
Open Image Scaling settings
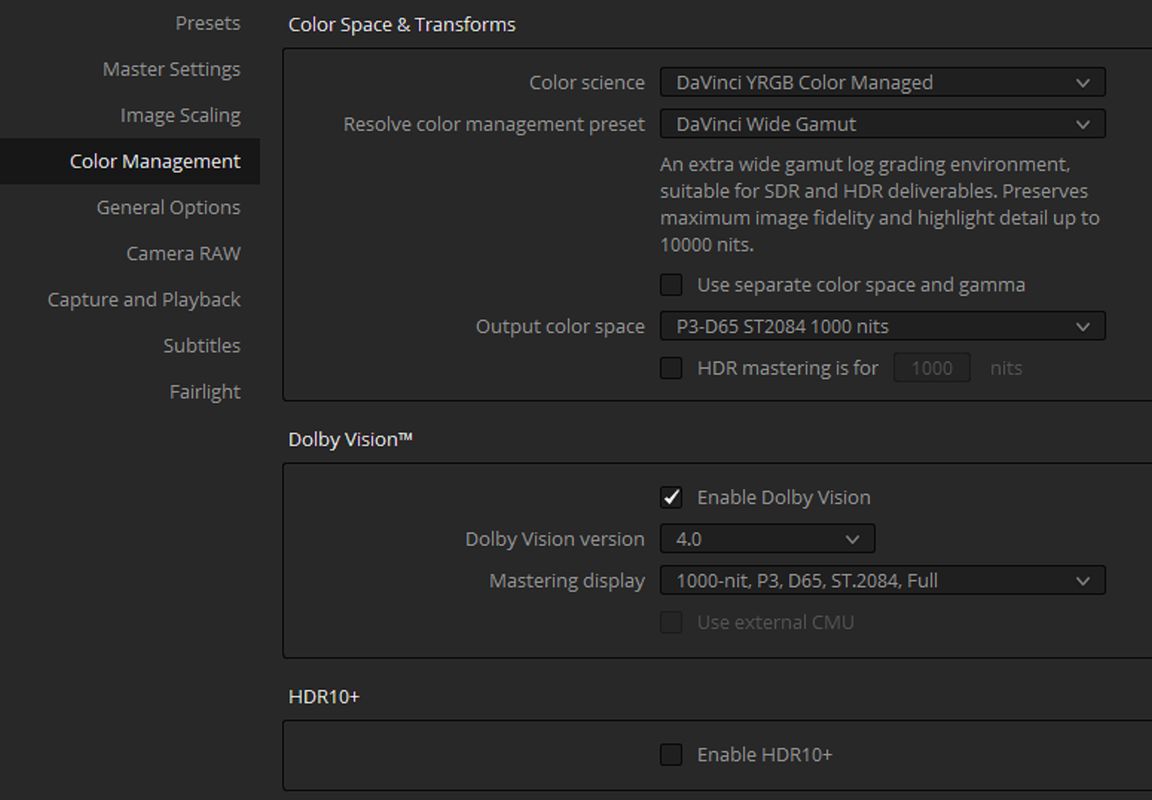point(180,115)
